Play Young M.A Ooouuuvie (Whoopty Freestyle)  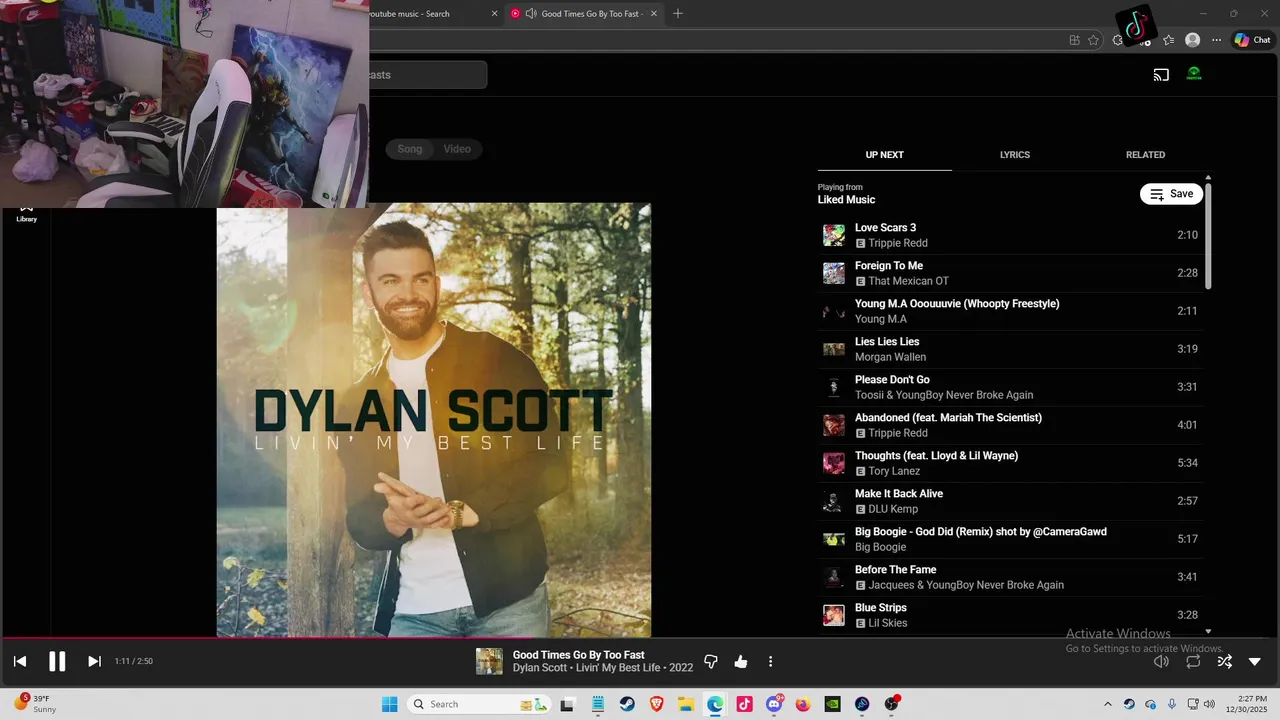[x=1010, y=311]
